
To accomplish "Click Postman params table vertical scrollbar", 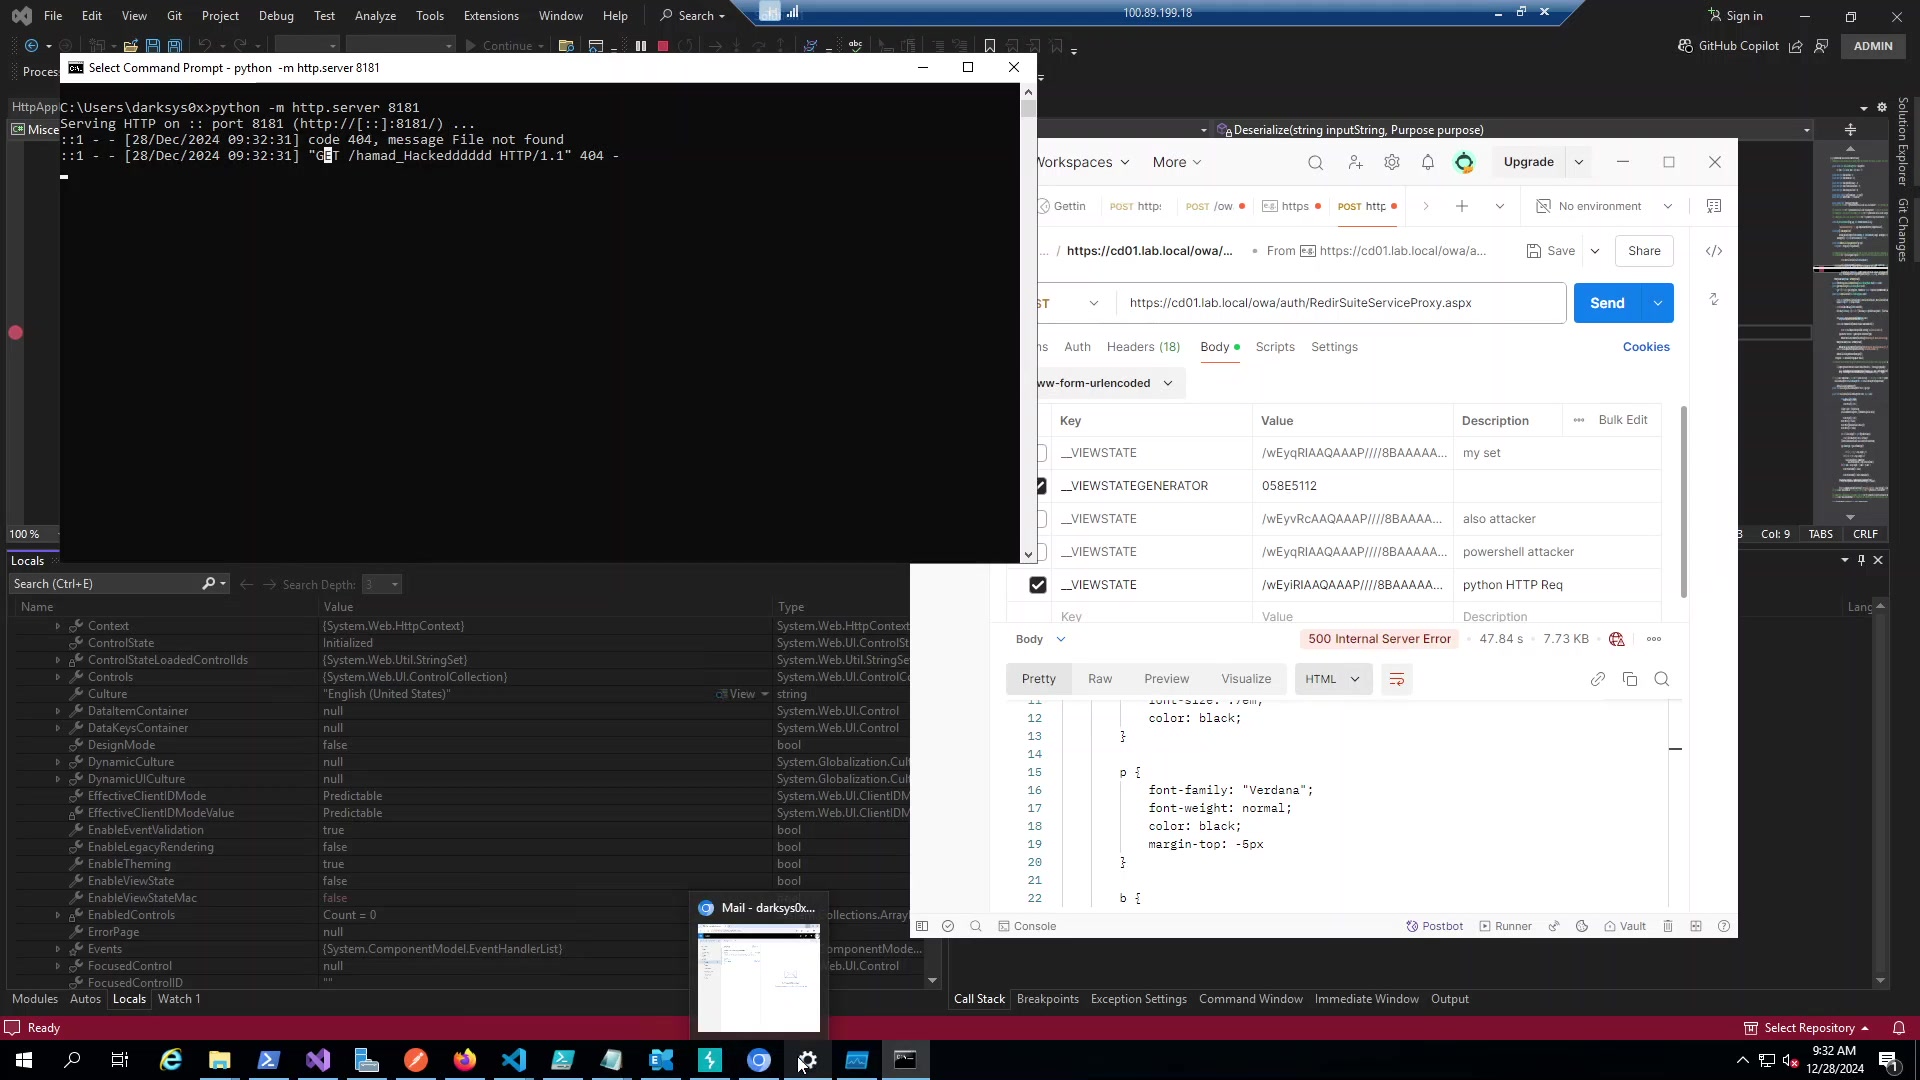I will pyautogui.click(x=1684, y=503).
